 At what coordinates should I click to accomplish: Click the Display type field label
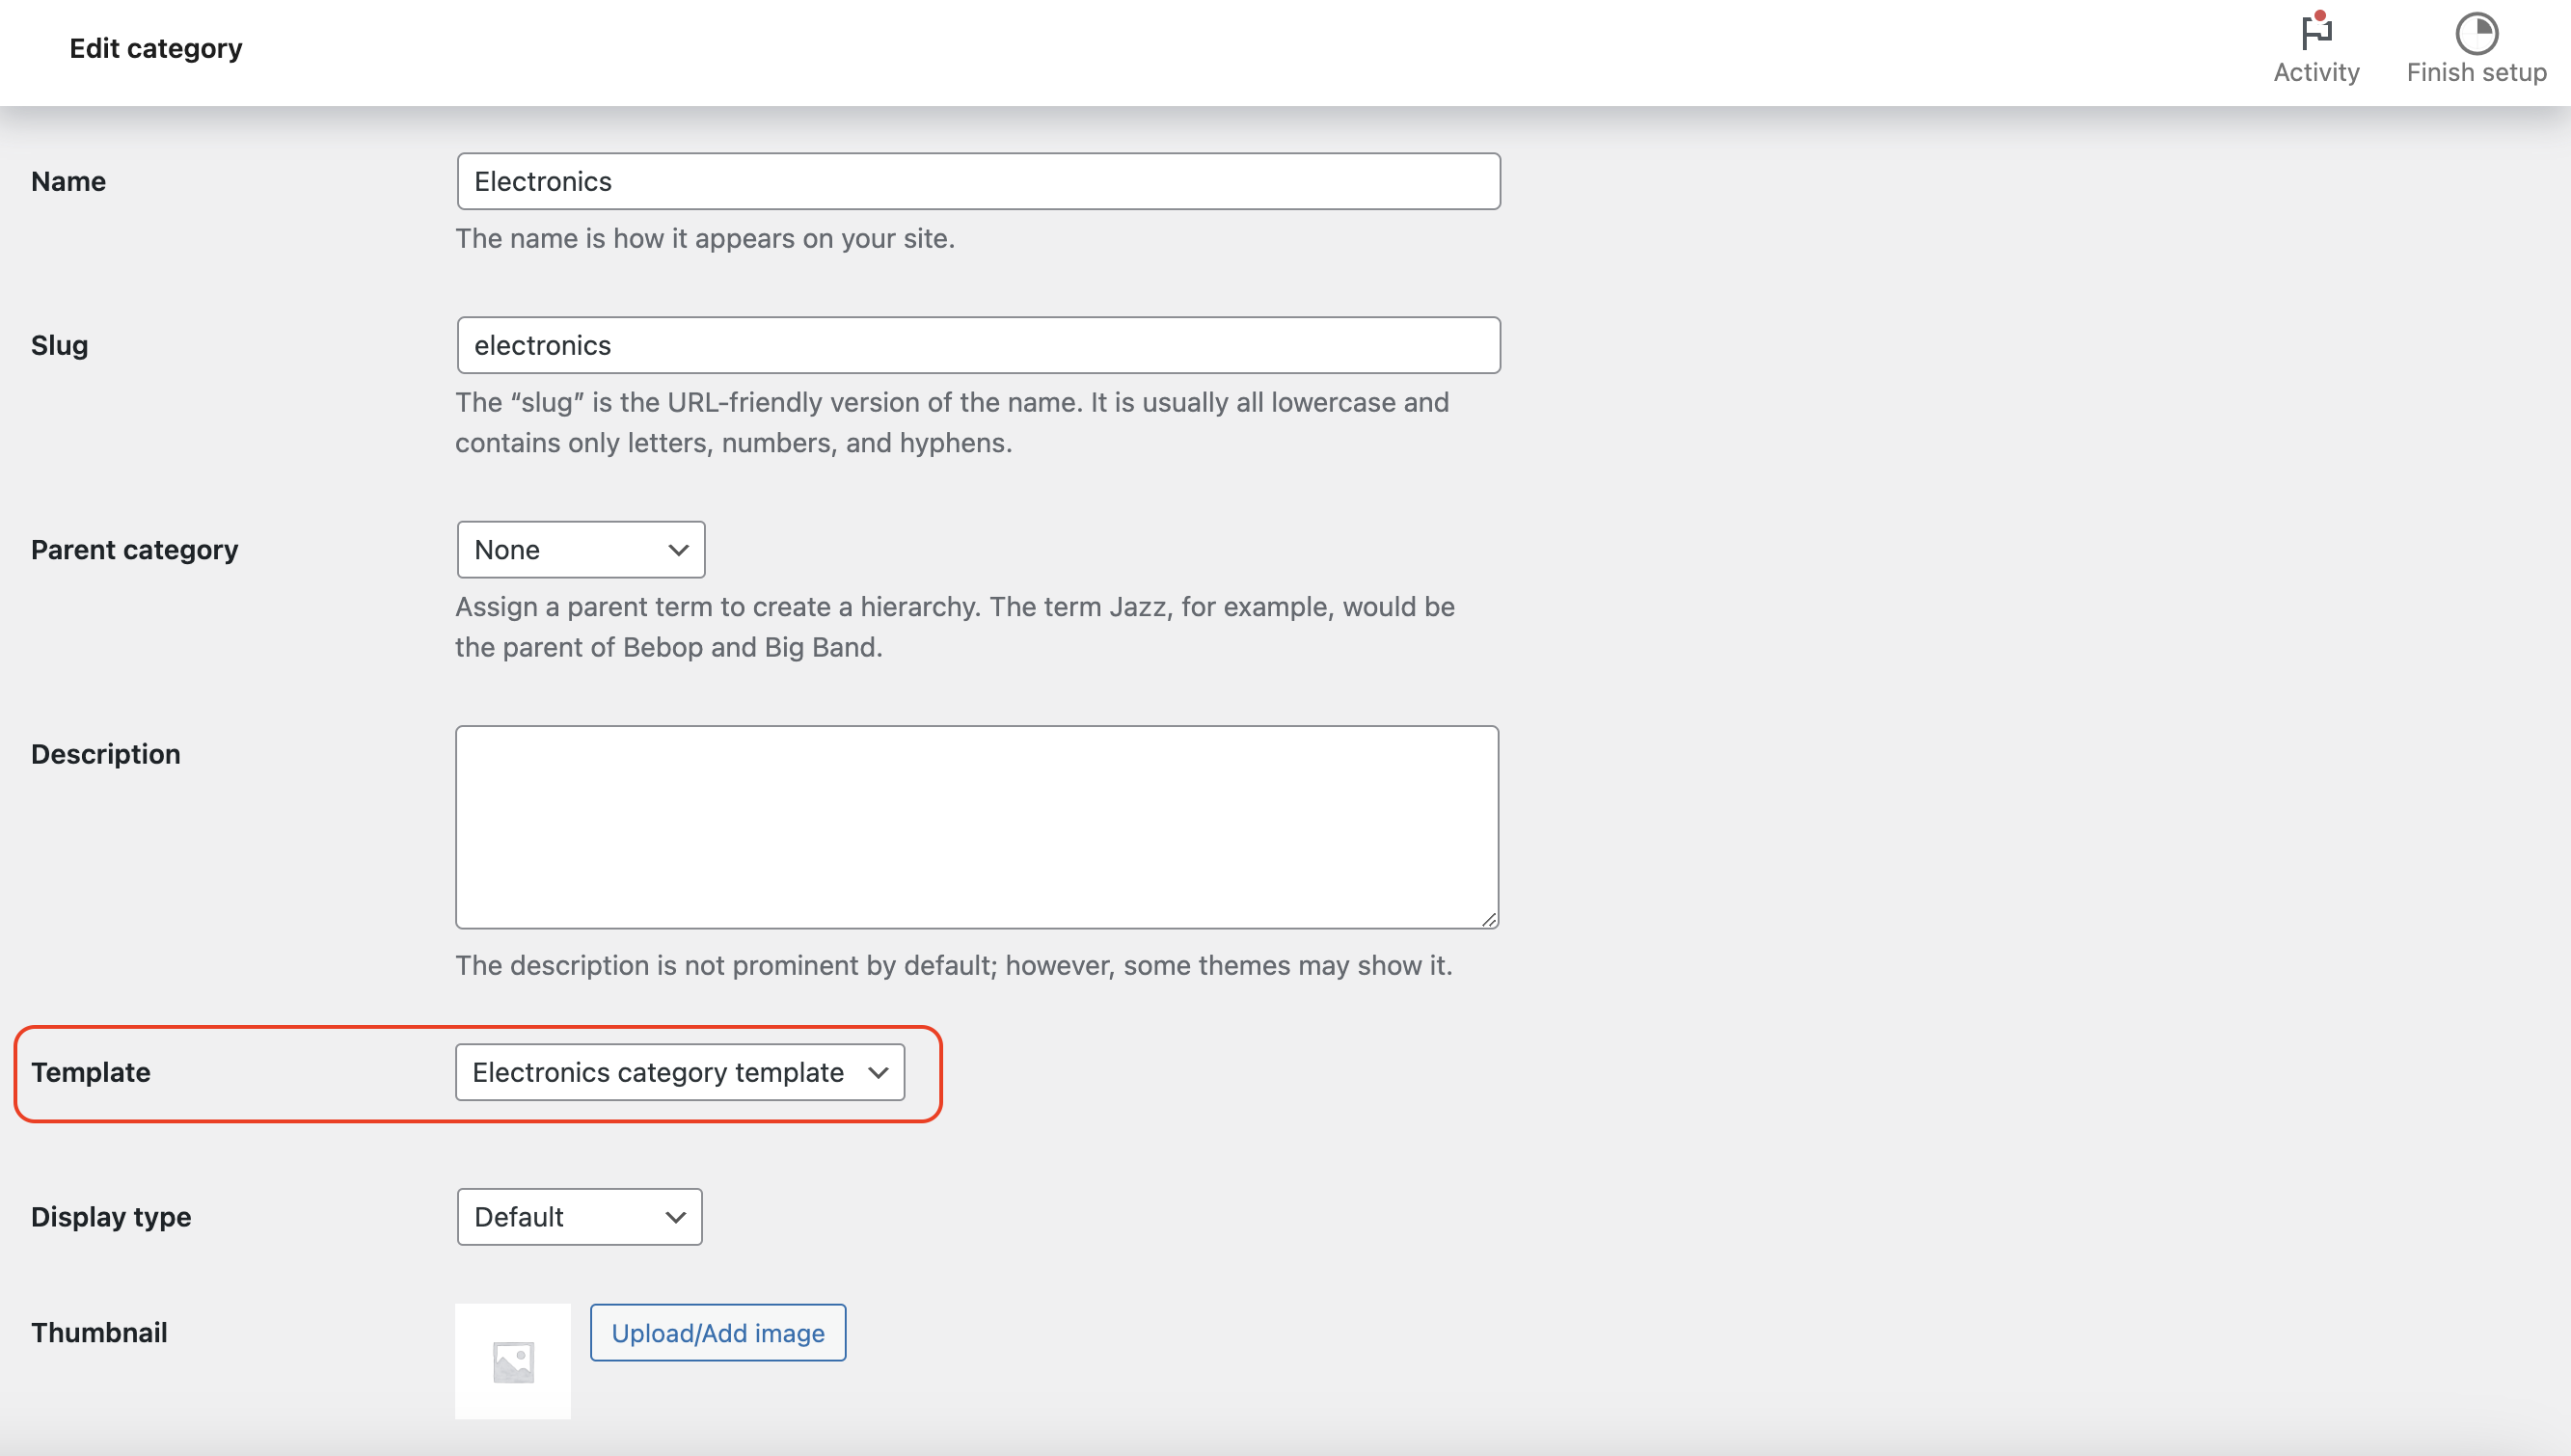110,1216
